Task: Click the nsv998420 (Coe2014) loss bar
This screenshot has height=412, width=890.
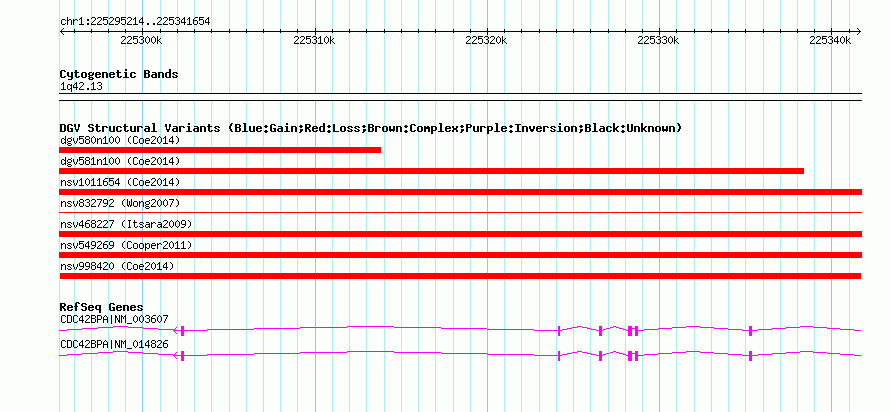Action: tap(460, 276)
